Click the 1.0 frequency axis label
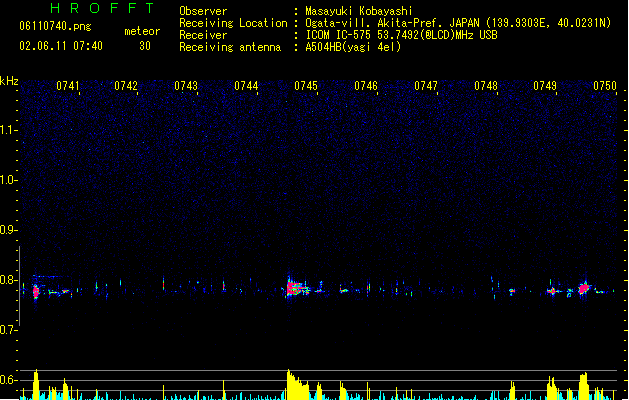 coord(8,180)
